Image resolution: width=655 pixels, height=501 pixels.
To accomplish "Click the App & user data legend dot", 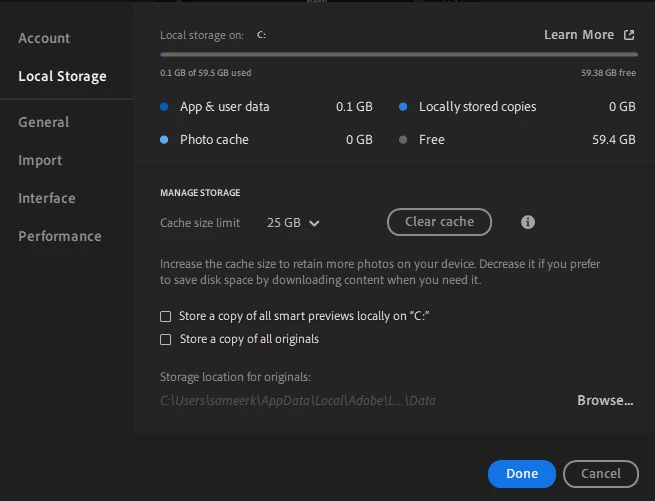I will (165, 107).
